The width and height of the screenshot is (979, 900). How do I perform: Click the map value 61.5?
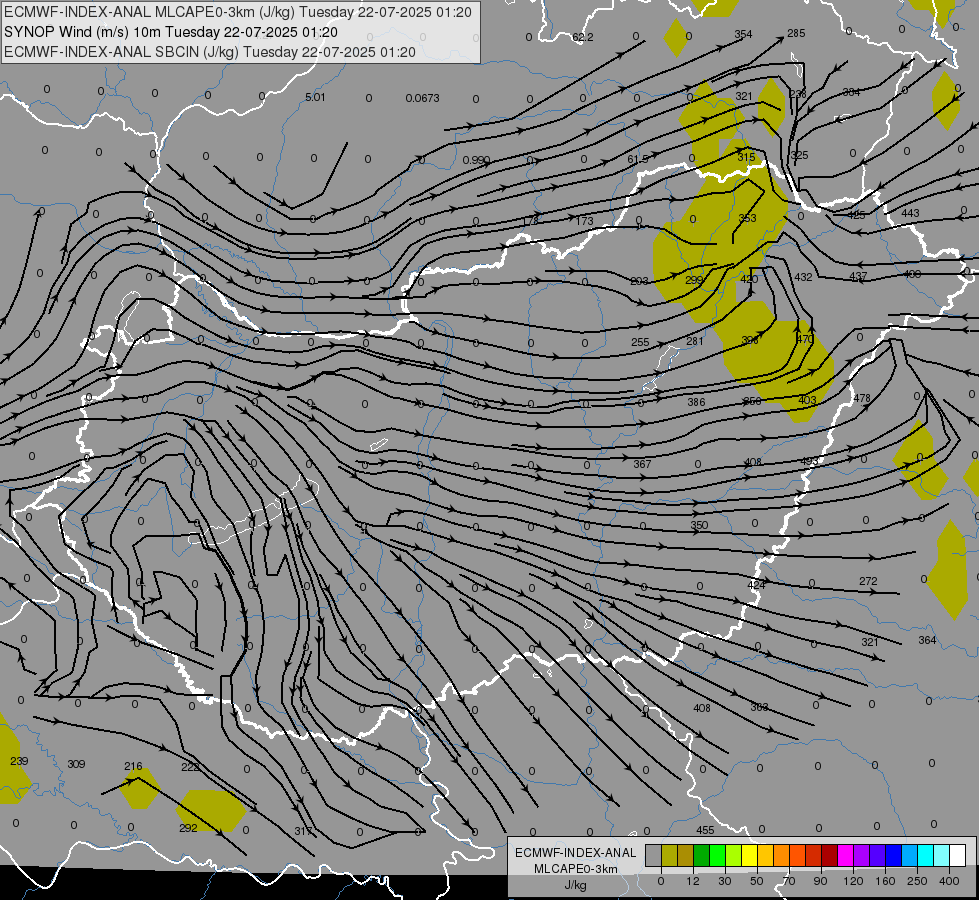[x=638, y=160]
